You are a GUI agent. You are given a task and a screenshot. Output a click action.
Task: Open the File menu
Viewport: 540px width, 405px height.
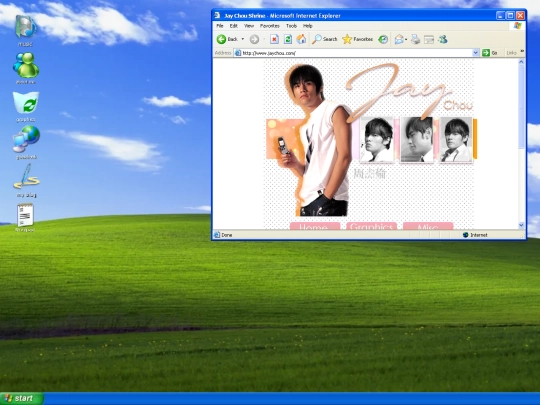(x=220, y=26)
